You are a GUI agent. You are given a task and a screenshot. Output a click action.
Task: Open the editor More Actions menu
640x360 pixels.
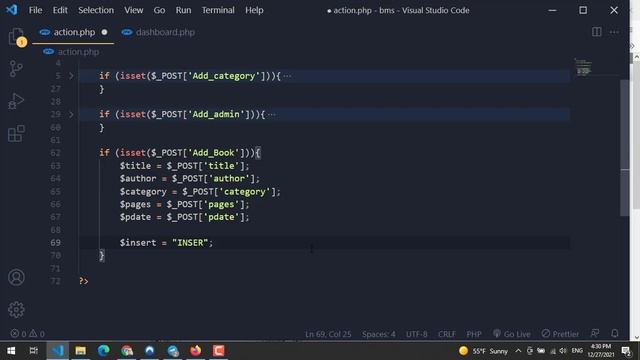click(x=614, y=32)
